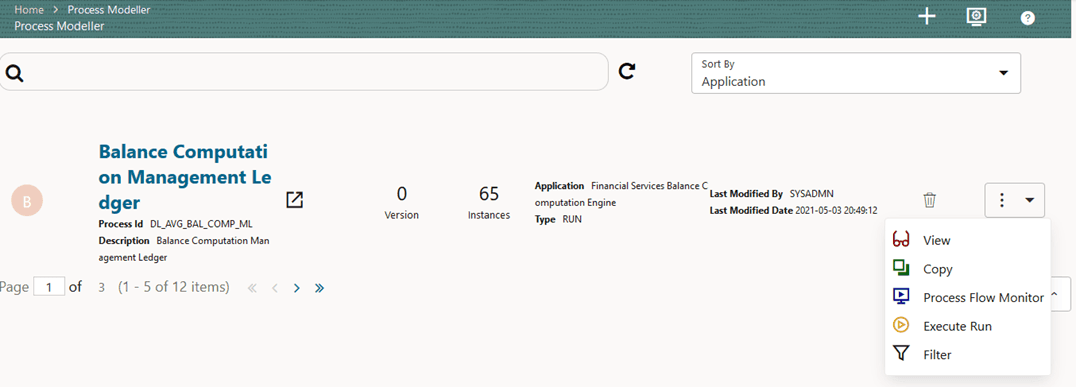The width and height of the screenshot is (1076, 387).
Task: Go to Home breadcrumb link
Action: (x=28, y=10)
